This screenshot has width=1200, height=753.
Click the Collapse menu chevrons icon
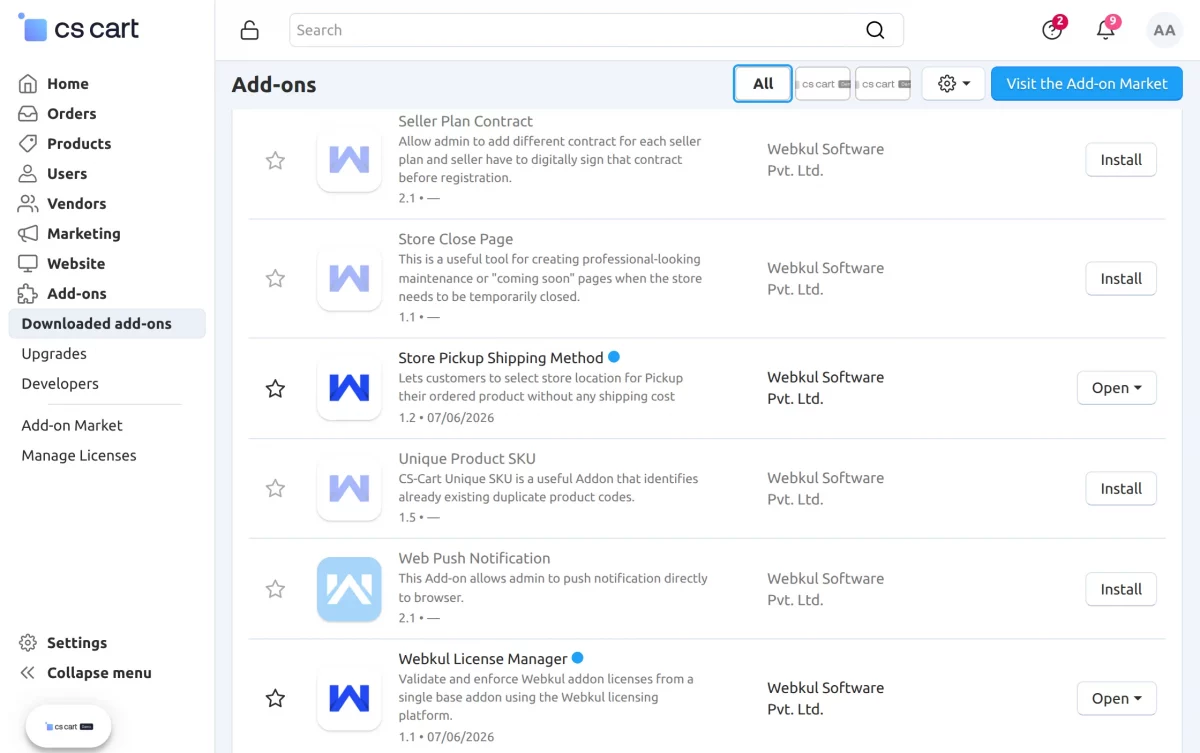(28, 673)
